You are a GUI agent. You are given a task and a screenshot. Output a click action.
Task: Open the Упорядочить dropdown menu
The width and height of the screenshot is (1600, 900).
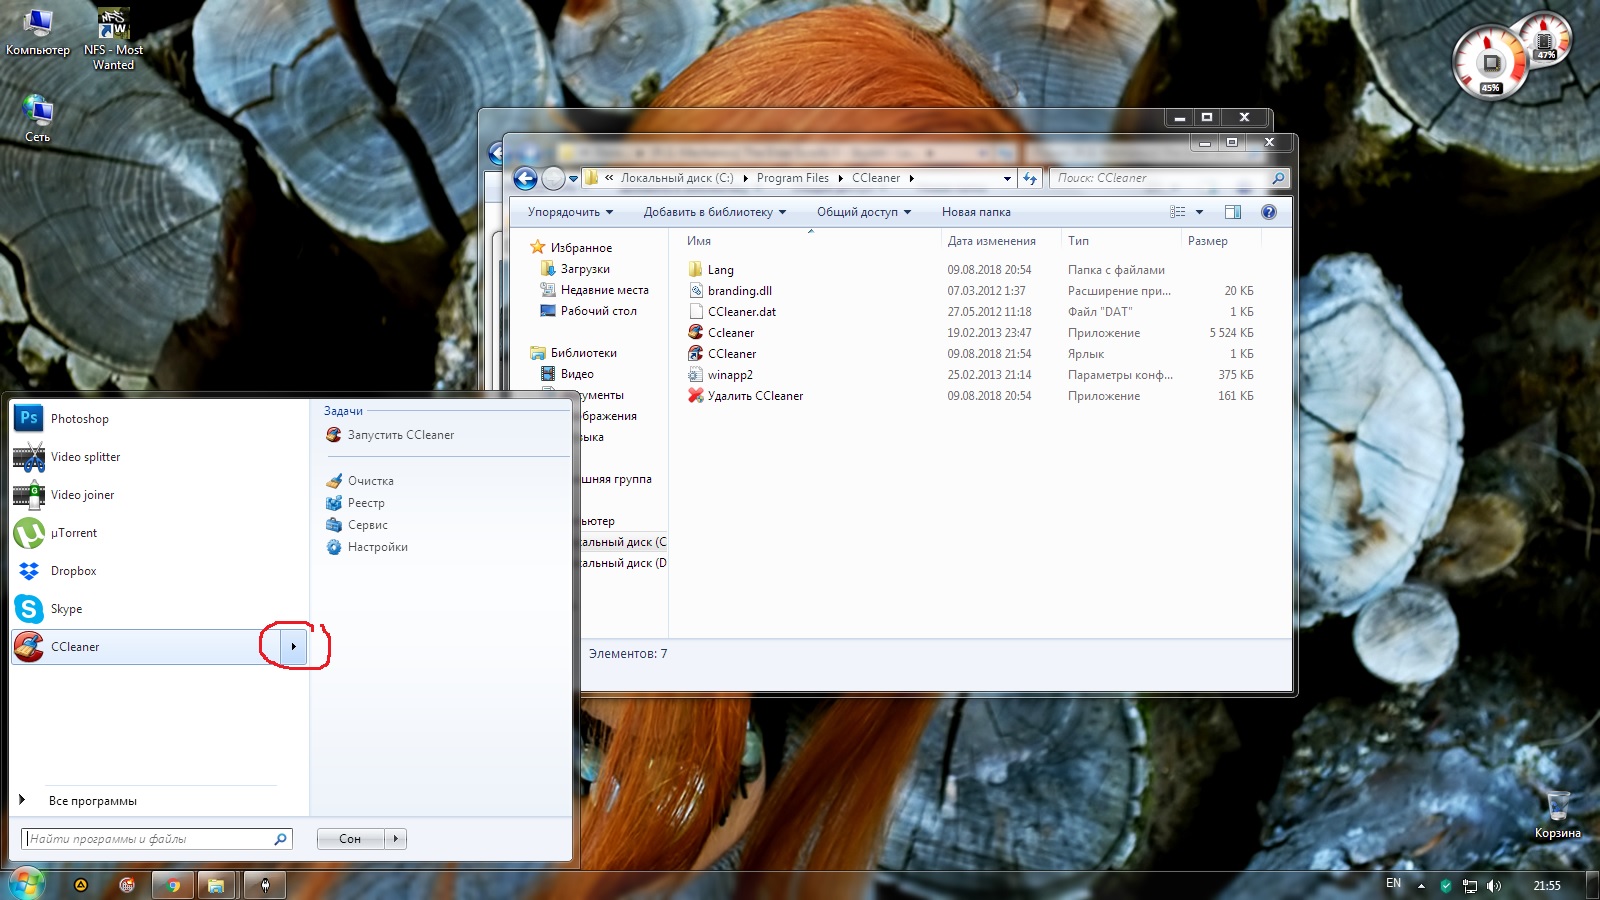pos(570,212)
